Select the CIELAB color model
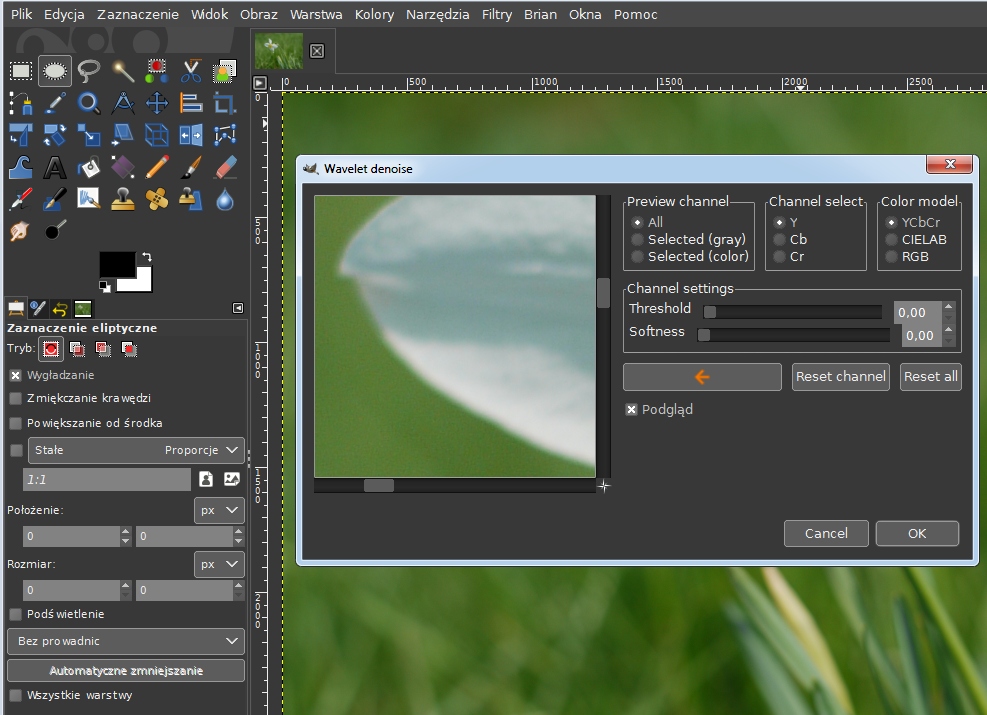This screenshot has height=715, width=987. [891, 240]
